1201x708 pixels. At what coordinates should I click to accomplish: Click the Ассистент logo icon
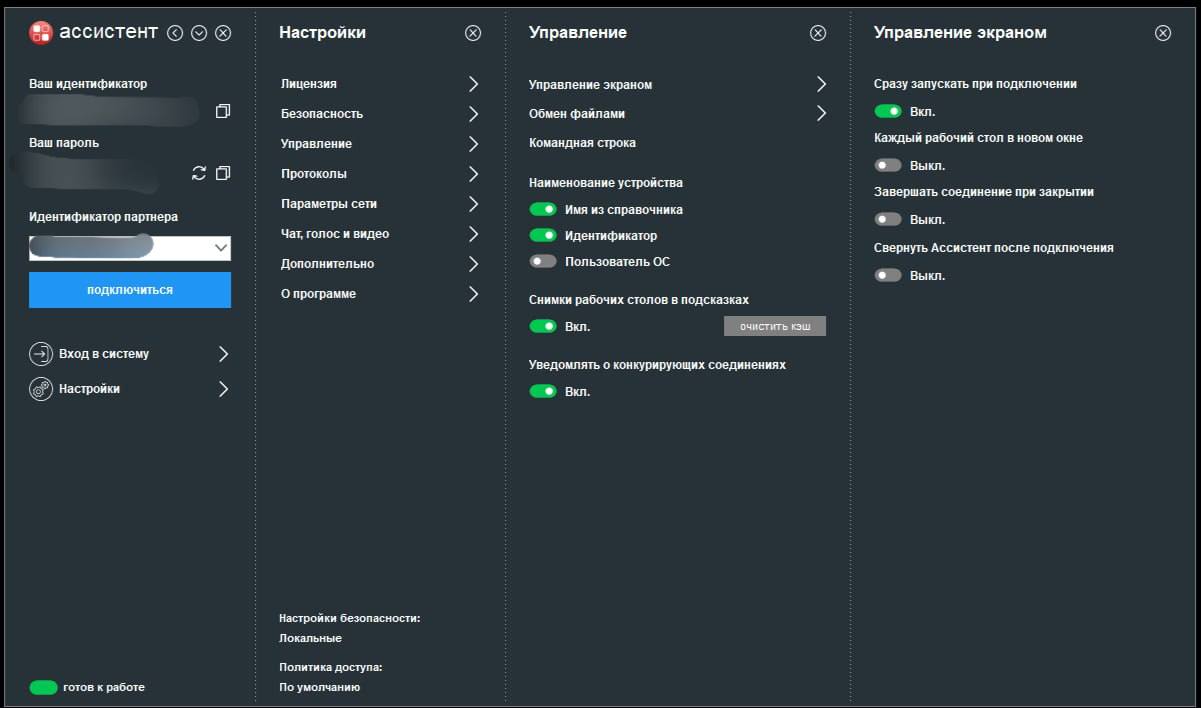click(41, 33)
